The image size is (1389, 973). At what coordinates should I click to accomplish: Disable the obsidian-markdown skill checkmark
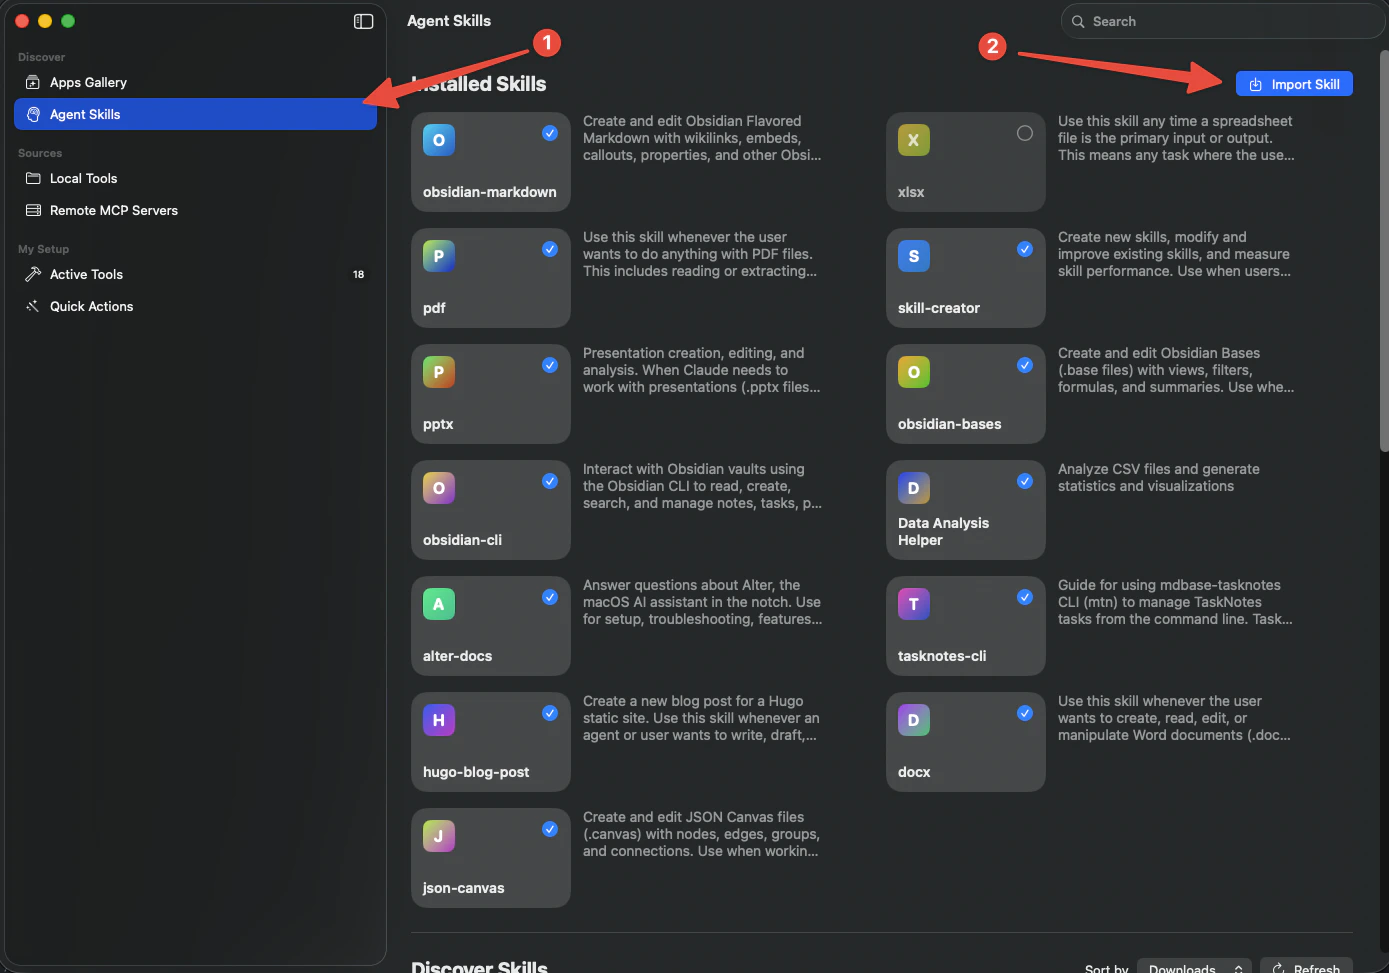click(550, 133)
